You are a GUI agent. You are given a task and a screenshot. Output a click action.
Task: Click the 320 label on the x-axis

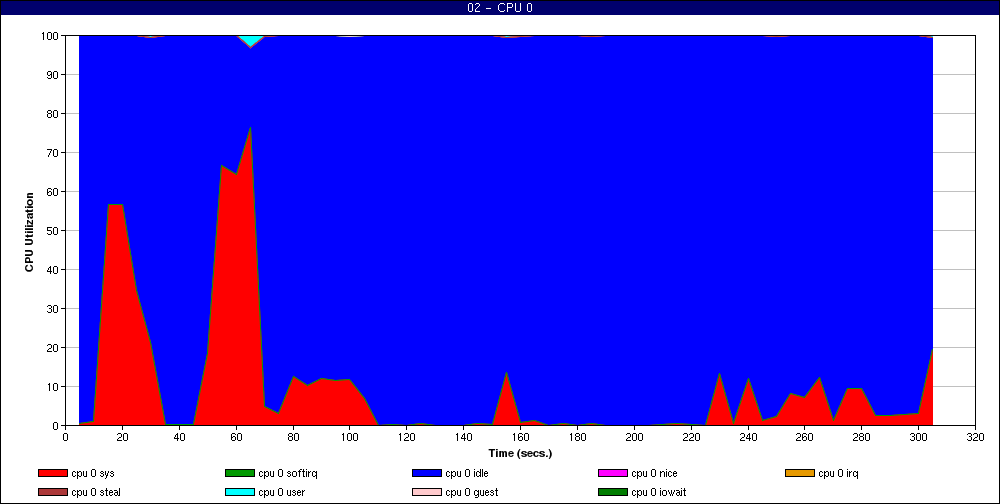point(975,437)
